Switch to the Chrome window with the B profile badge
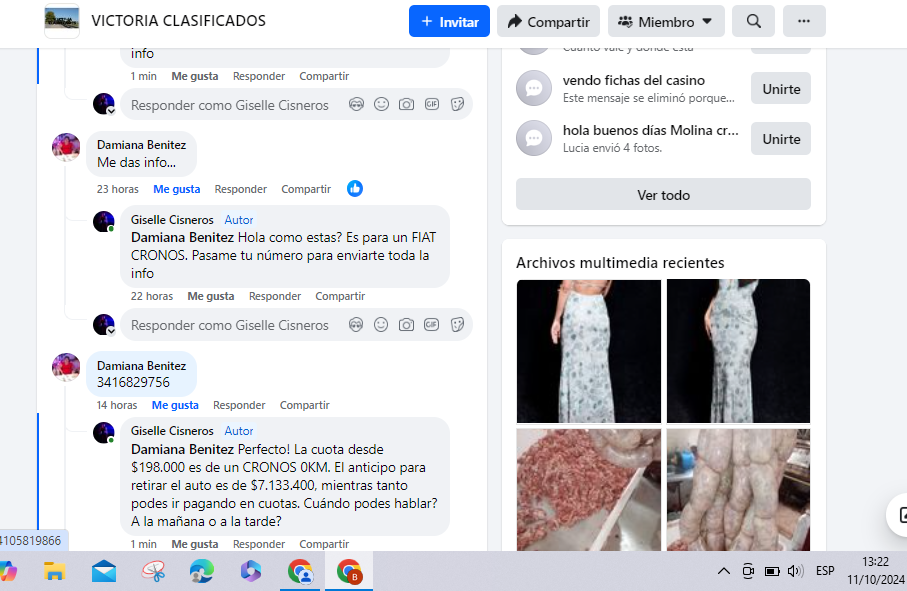Screen dimensions: 907x591 (x=349, y=571)
